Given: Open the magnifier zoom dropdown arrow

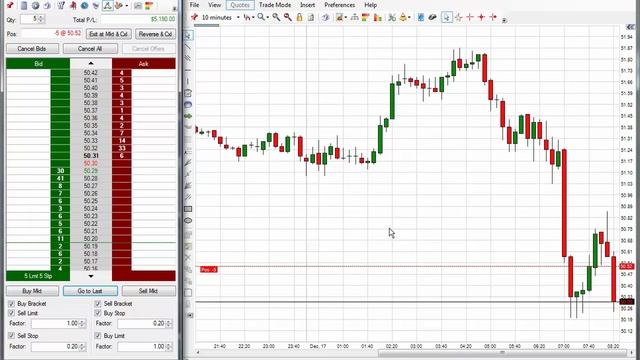Looking at the screenshot, I should [x=267, y=18].
